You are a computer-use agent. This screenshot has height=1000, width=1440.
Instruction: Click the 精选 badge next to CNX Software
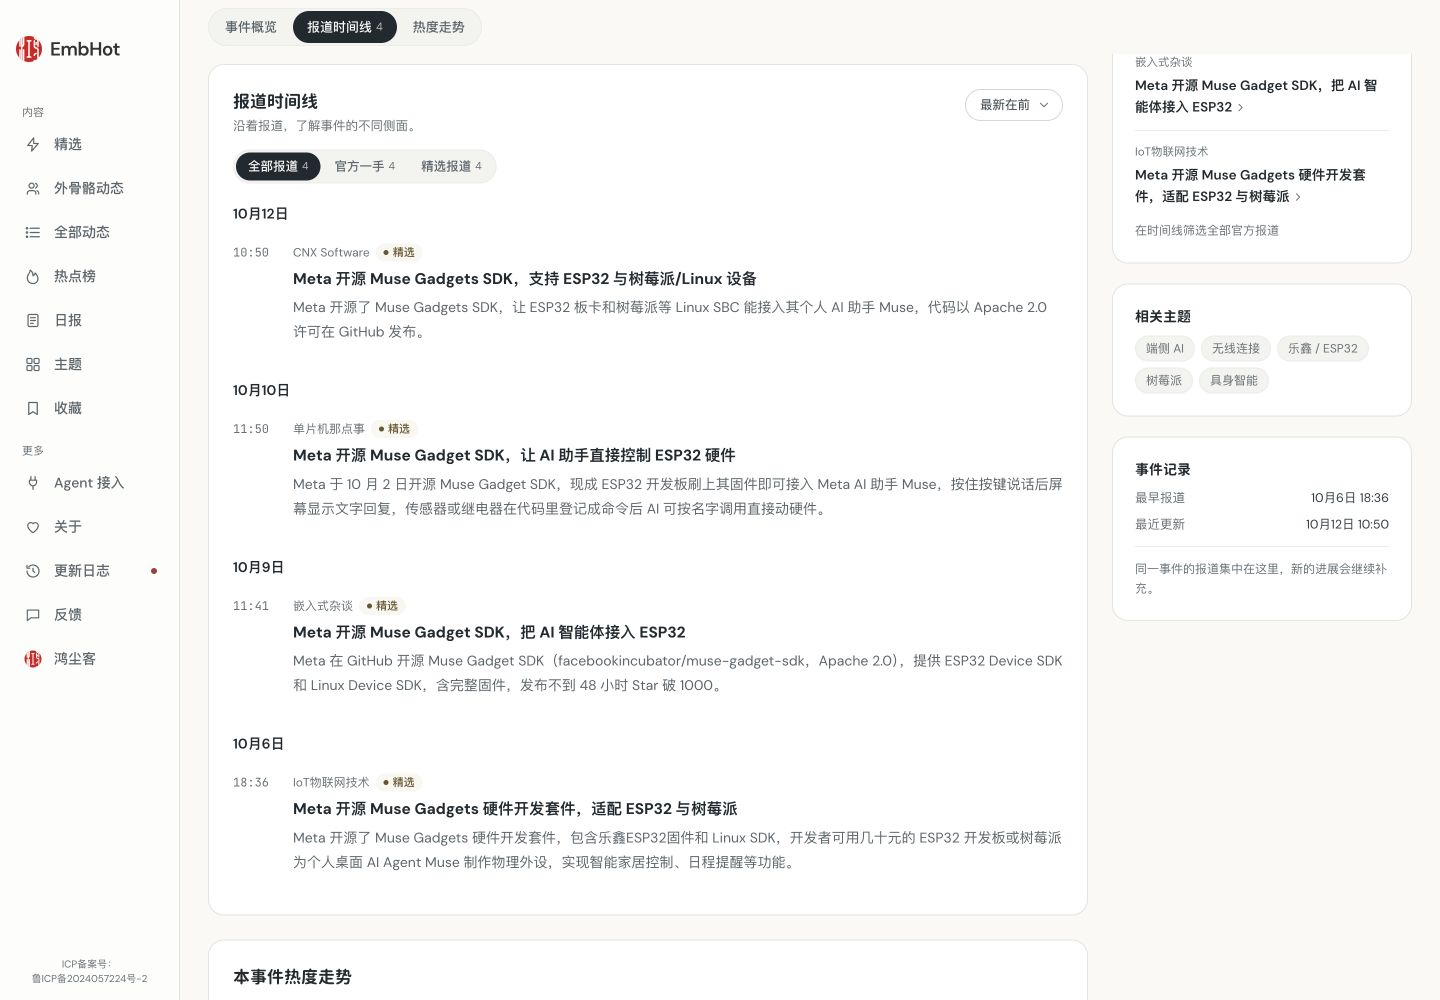click(x=399, y=252)
